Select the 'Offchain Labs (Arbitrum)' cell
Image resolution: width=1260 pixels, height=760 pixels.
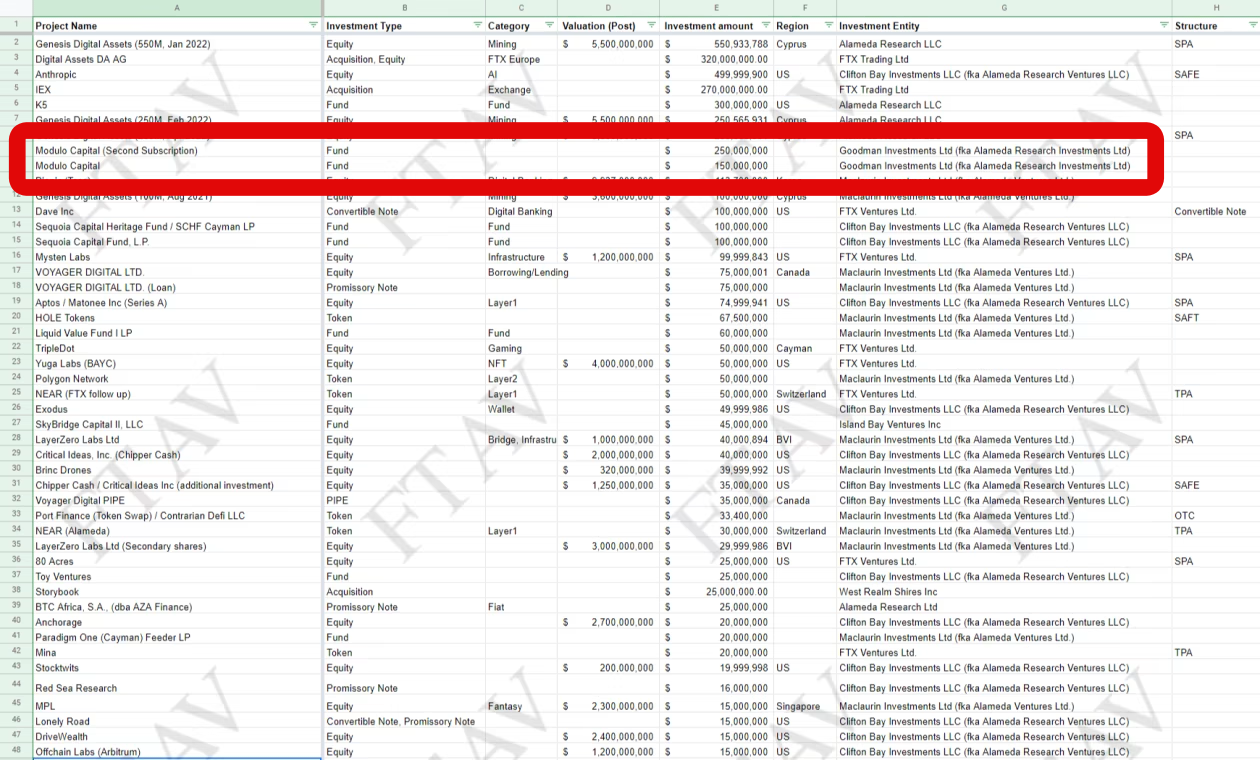coord(177,752)
